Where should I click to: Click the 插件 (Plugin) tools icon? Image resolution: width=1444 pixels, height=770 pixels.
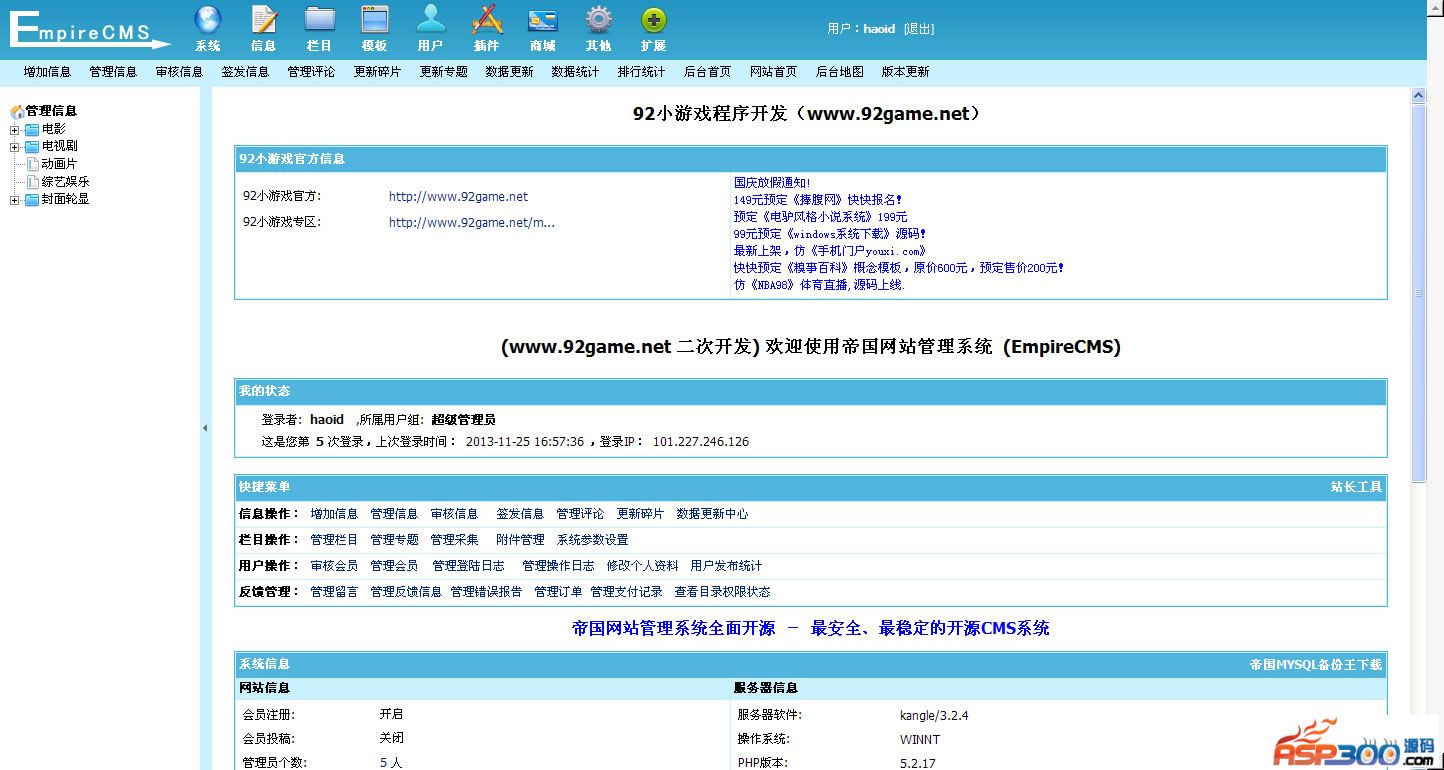(x=487, y=21)
